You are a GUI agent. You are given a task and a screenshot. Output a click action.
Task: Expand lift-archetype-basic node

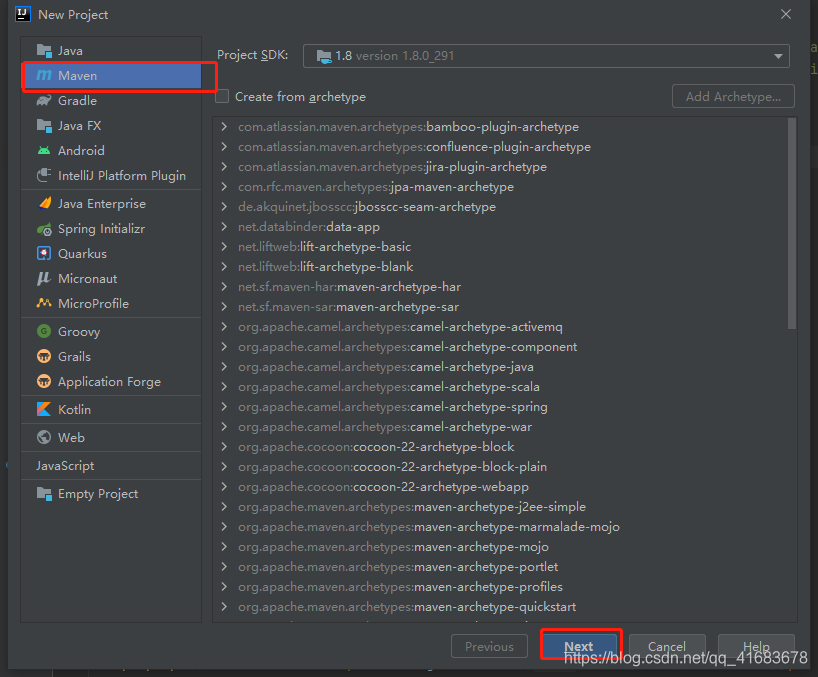(224, 247)
